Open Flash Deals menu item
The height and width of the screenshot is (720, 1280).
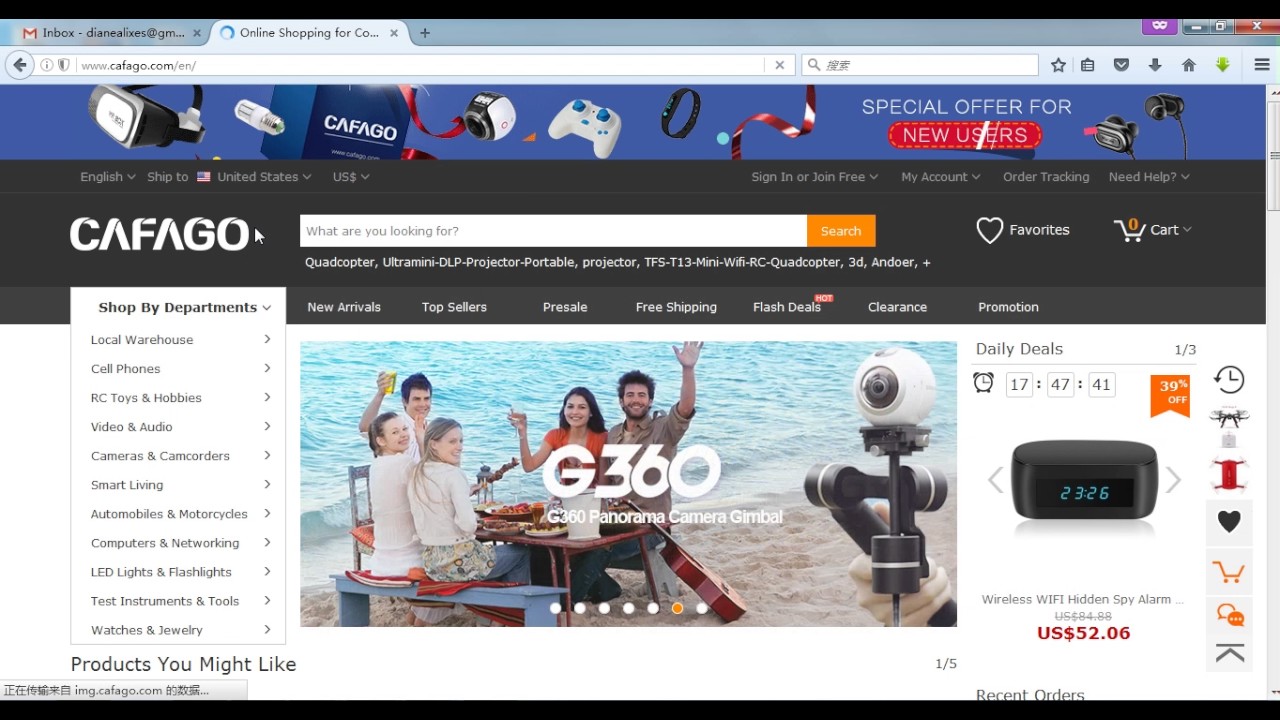pos(787,307)
